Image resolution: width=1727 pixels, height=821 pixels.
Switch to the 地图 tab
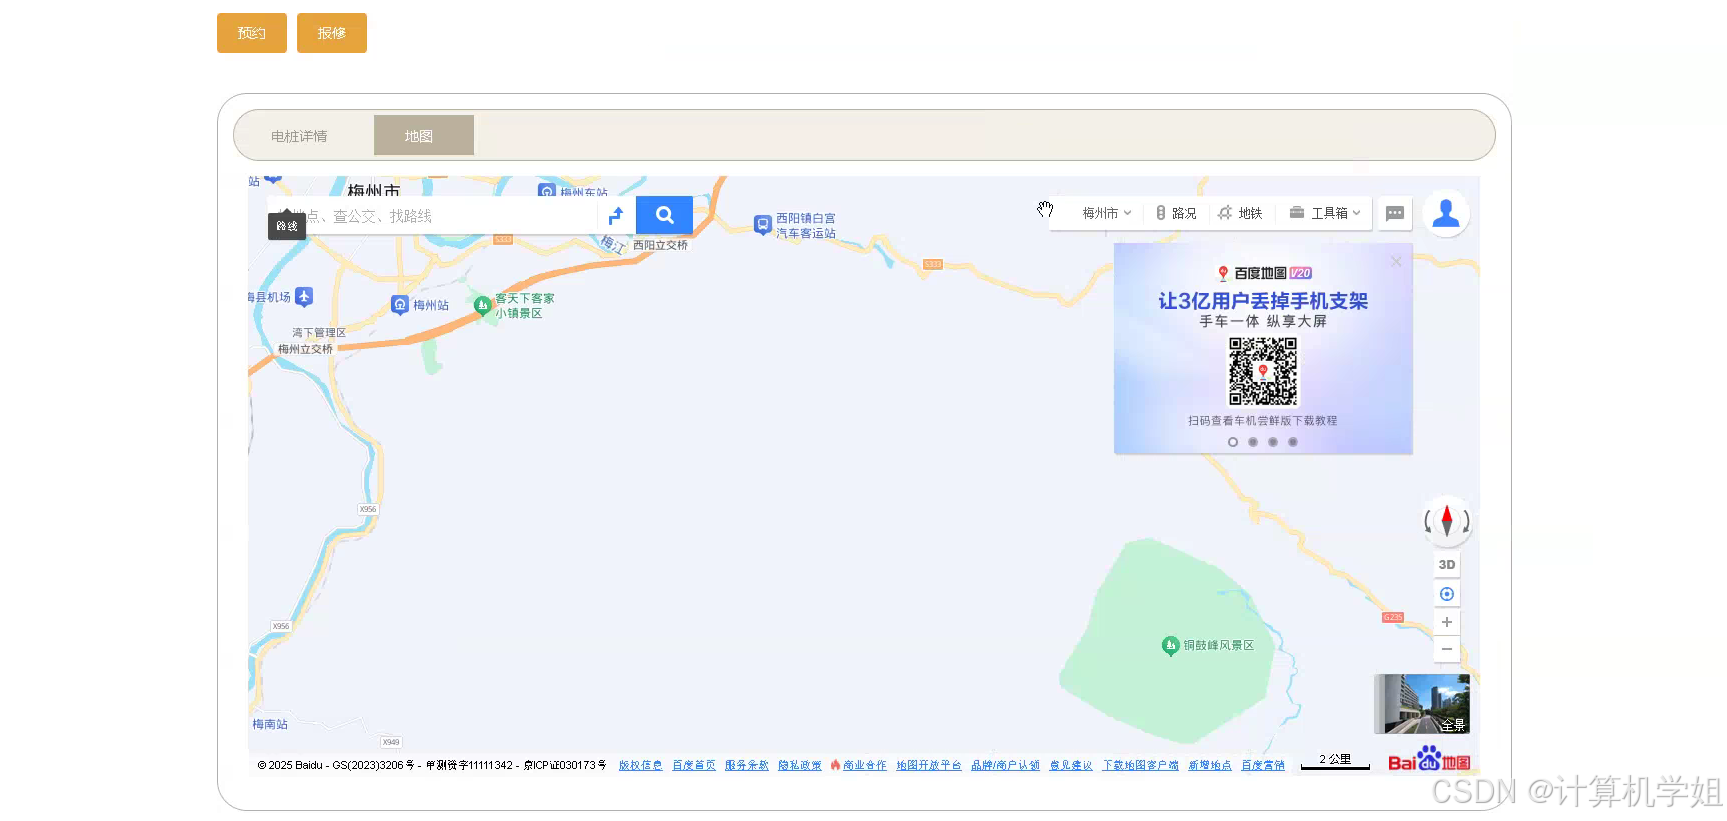click(424, 136)
